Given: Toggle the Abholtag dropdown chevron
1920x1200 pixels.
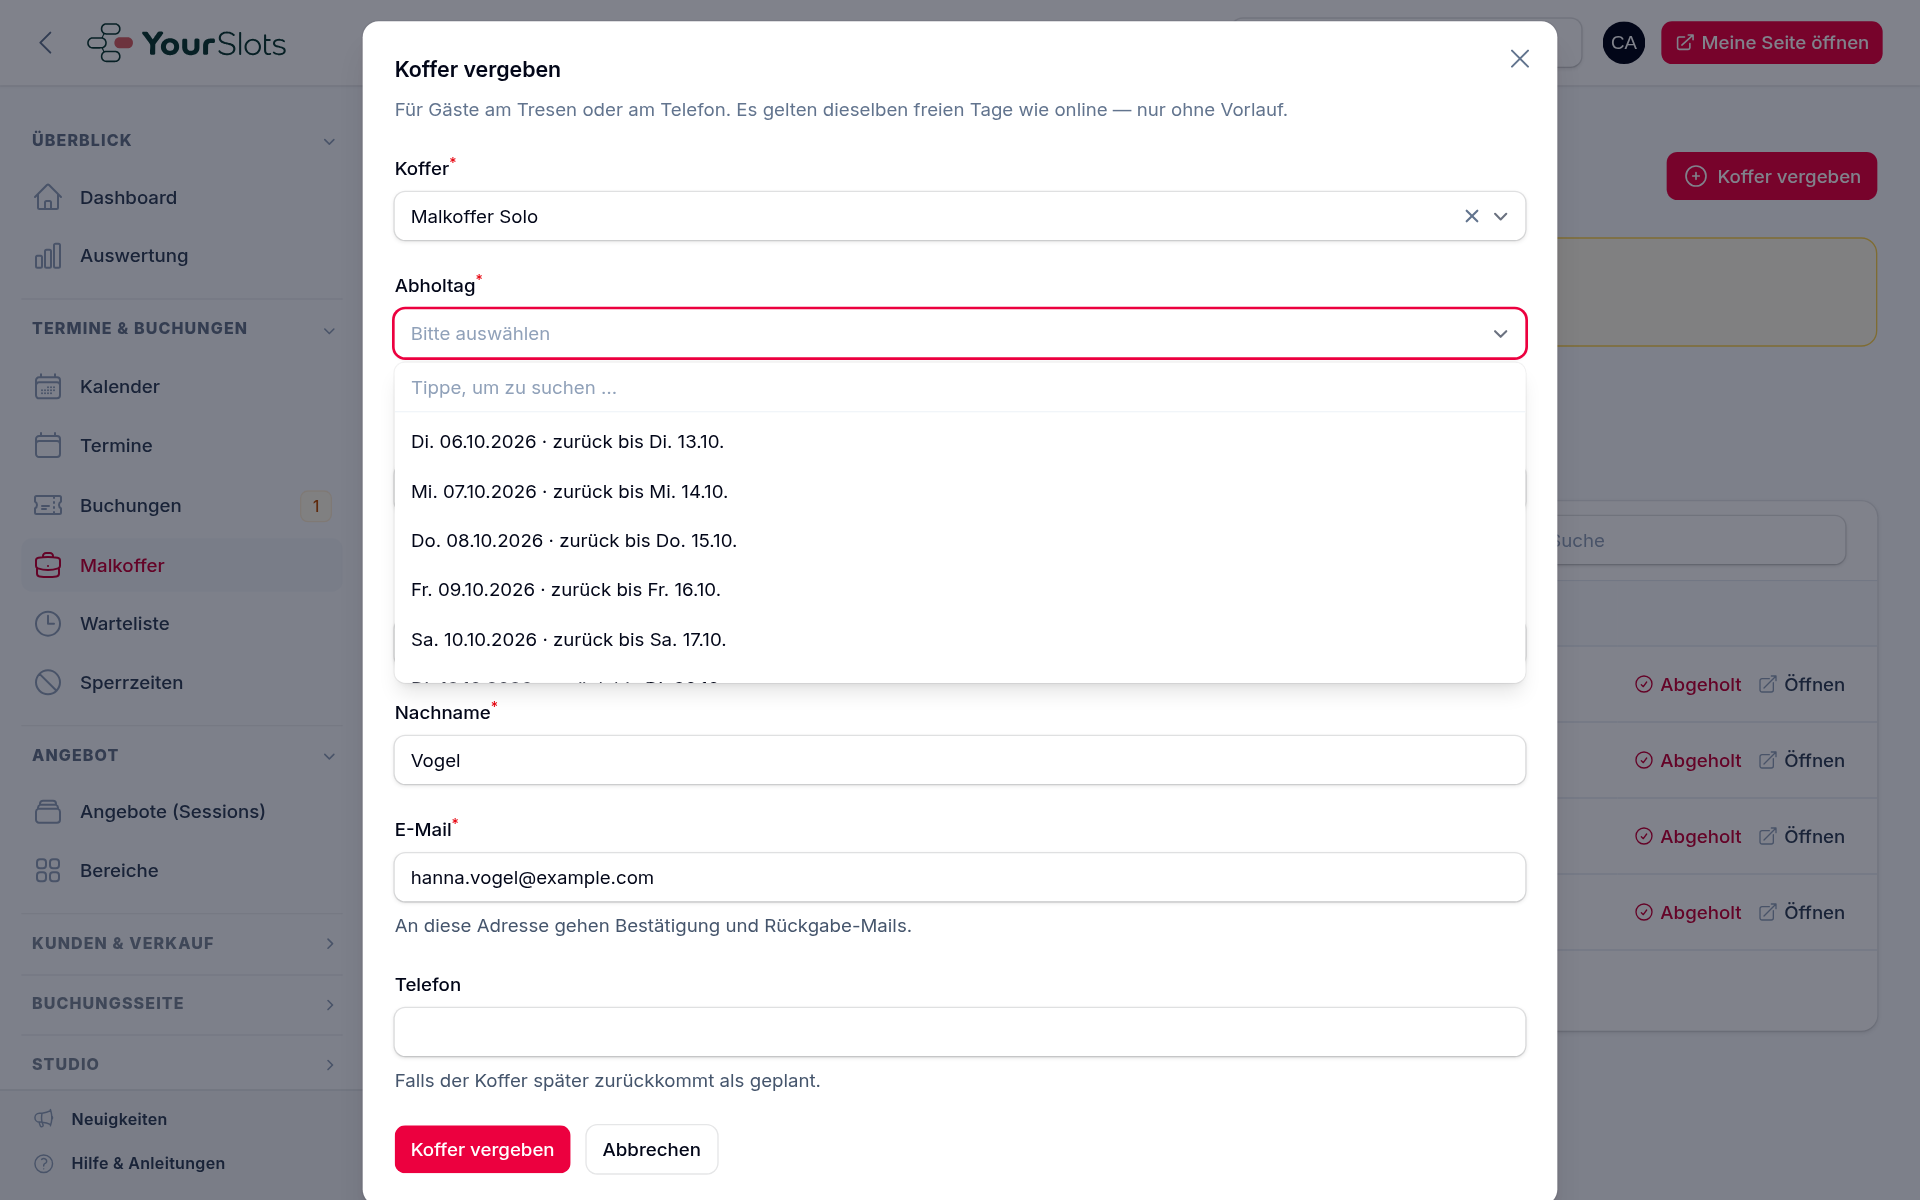Looking at the screenshot, I should pyautogui.click(x=1501, y=334).
